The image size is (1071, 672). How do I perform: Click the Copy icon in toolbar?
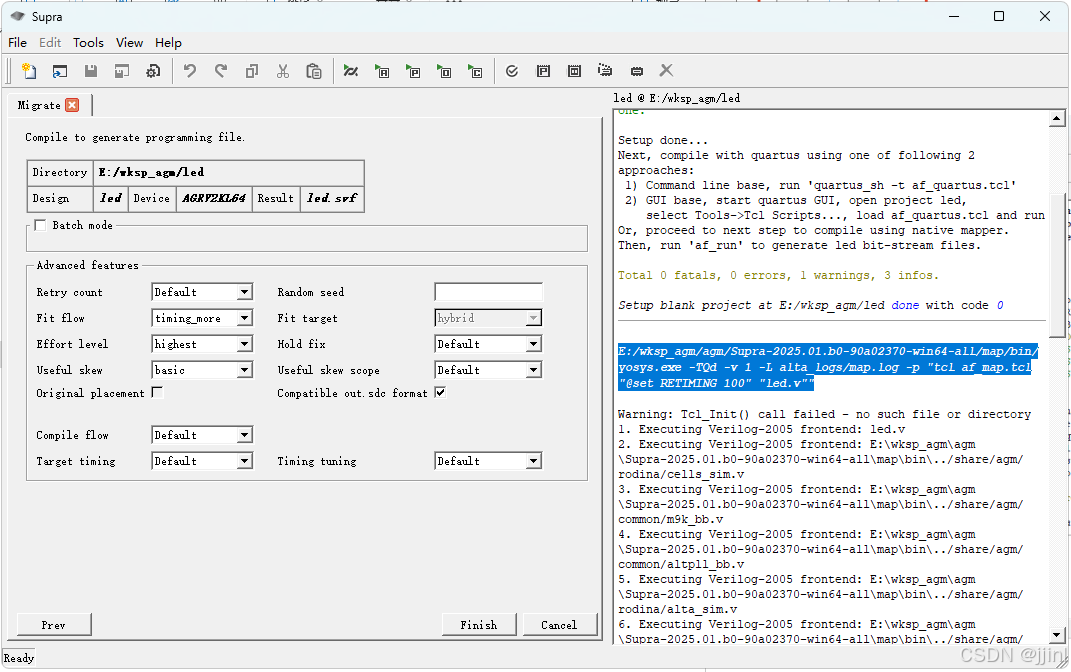coord(252,70)
